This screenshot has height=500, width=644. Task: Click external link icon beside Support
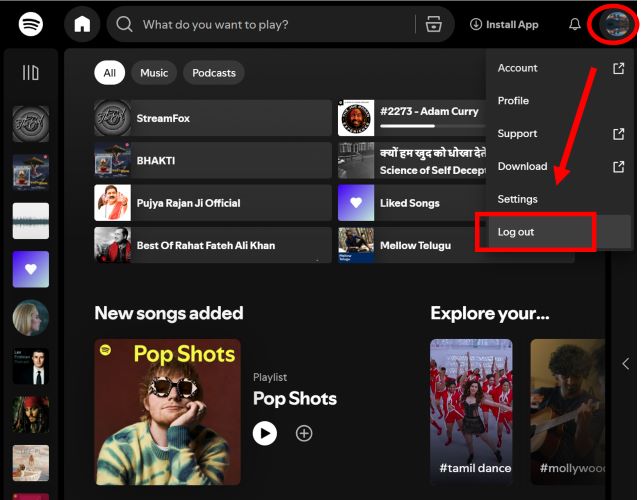coord(619,134)
